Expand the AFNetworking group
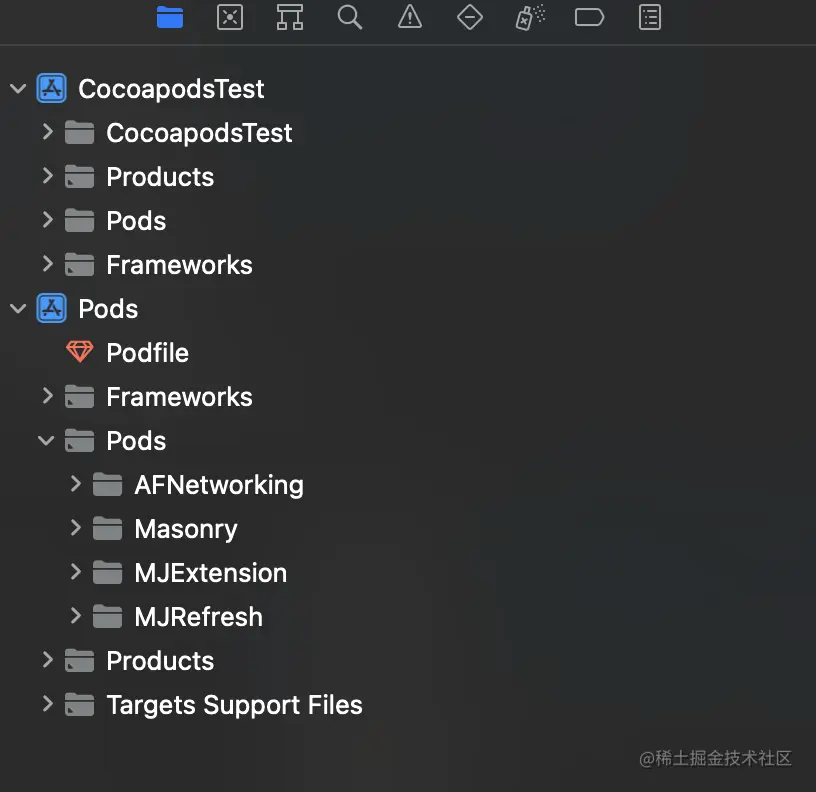The width and height of the screenshot is (816, 792). (75, 484)
